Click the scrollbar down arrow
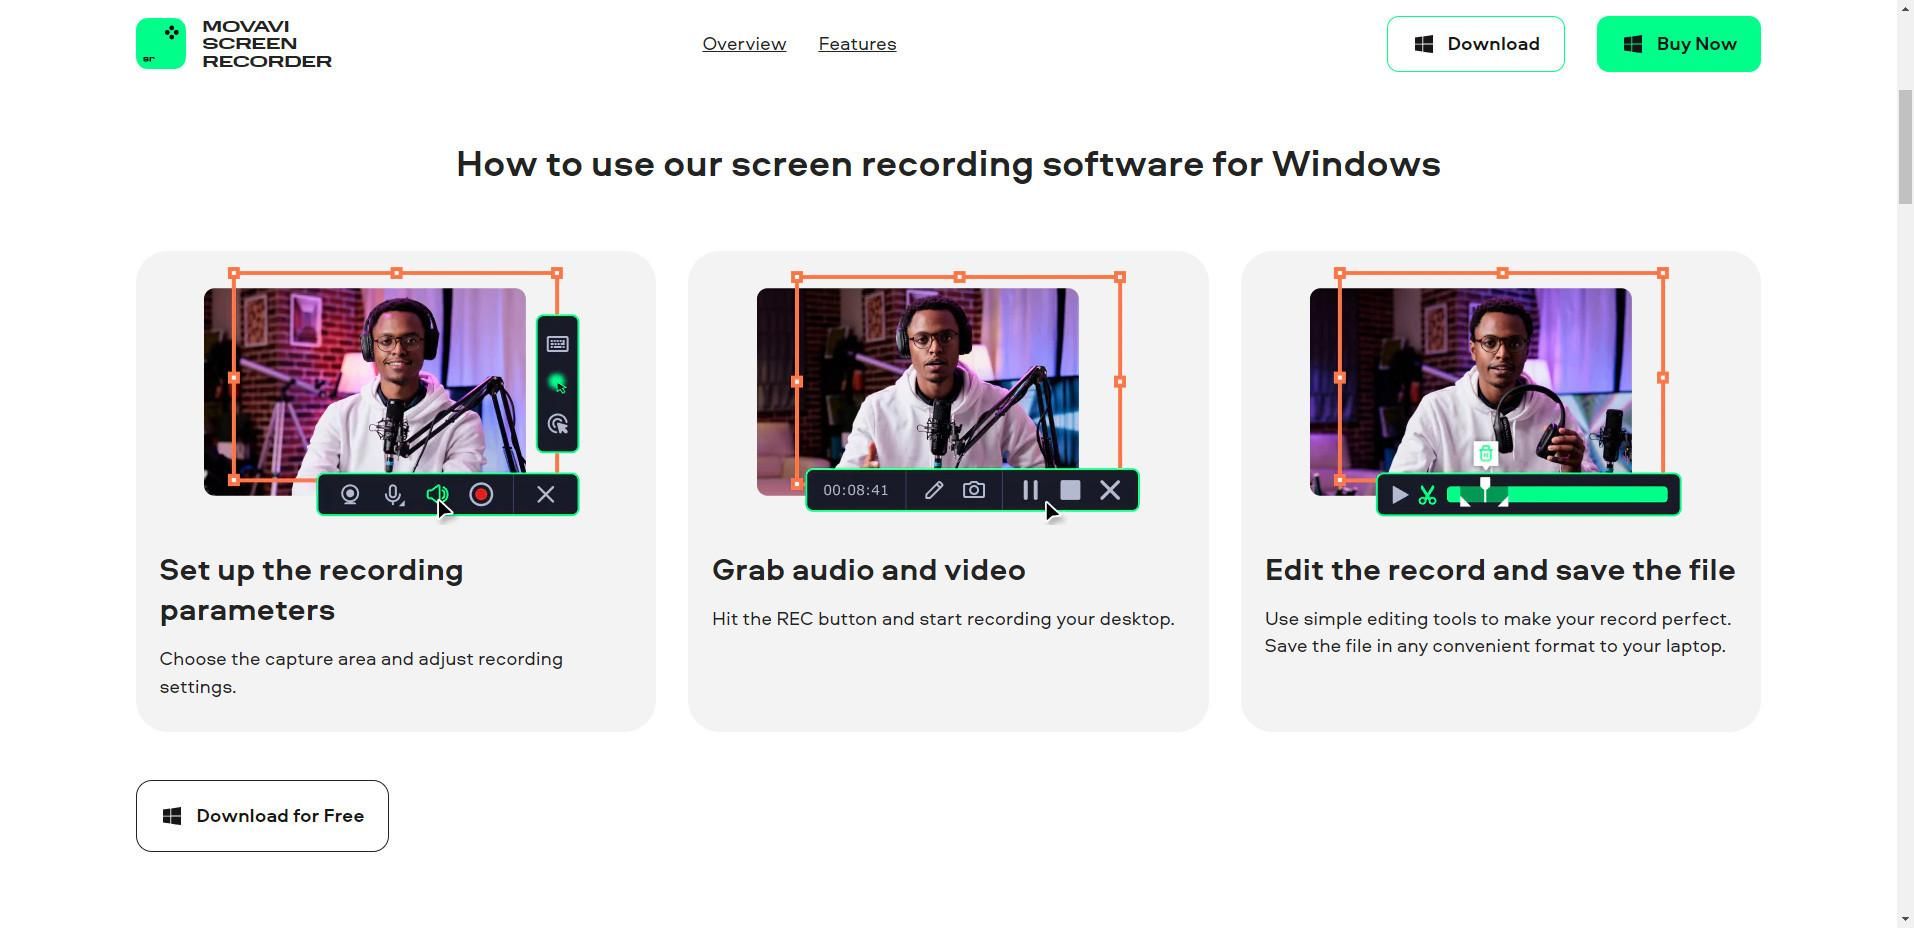The height and width of the screenshot is (928, 1914). (x=1905, y=919)
